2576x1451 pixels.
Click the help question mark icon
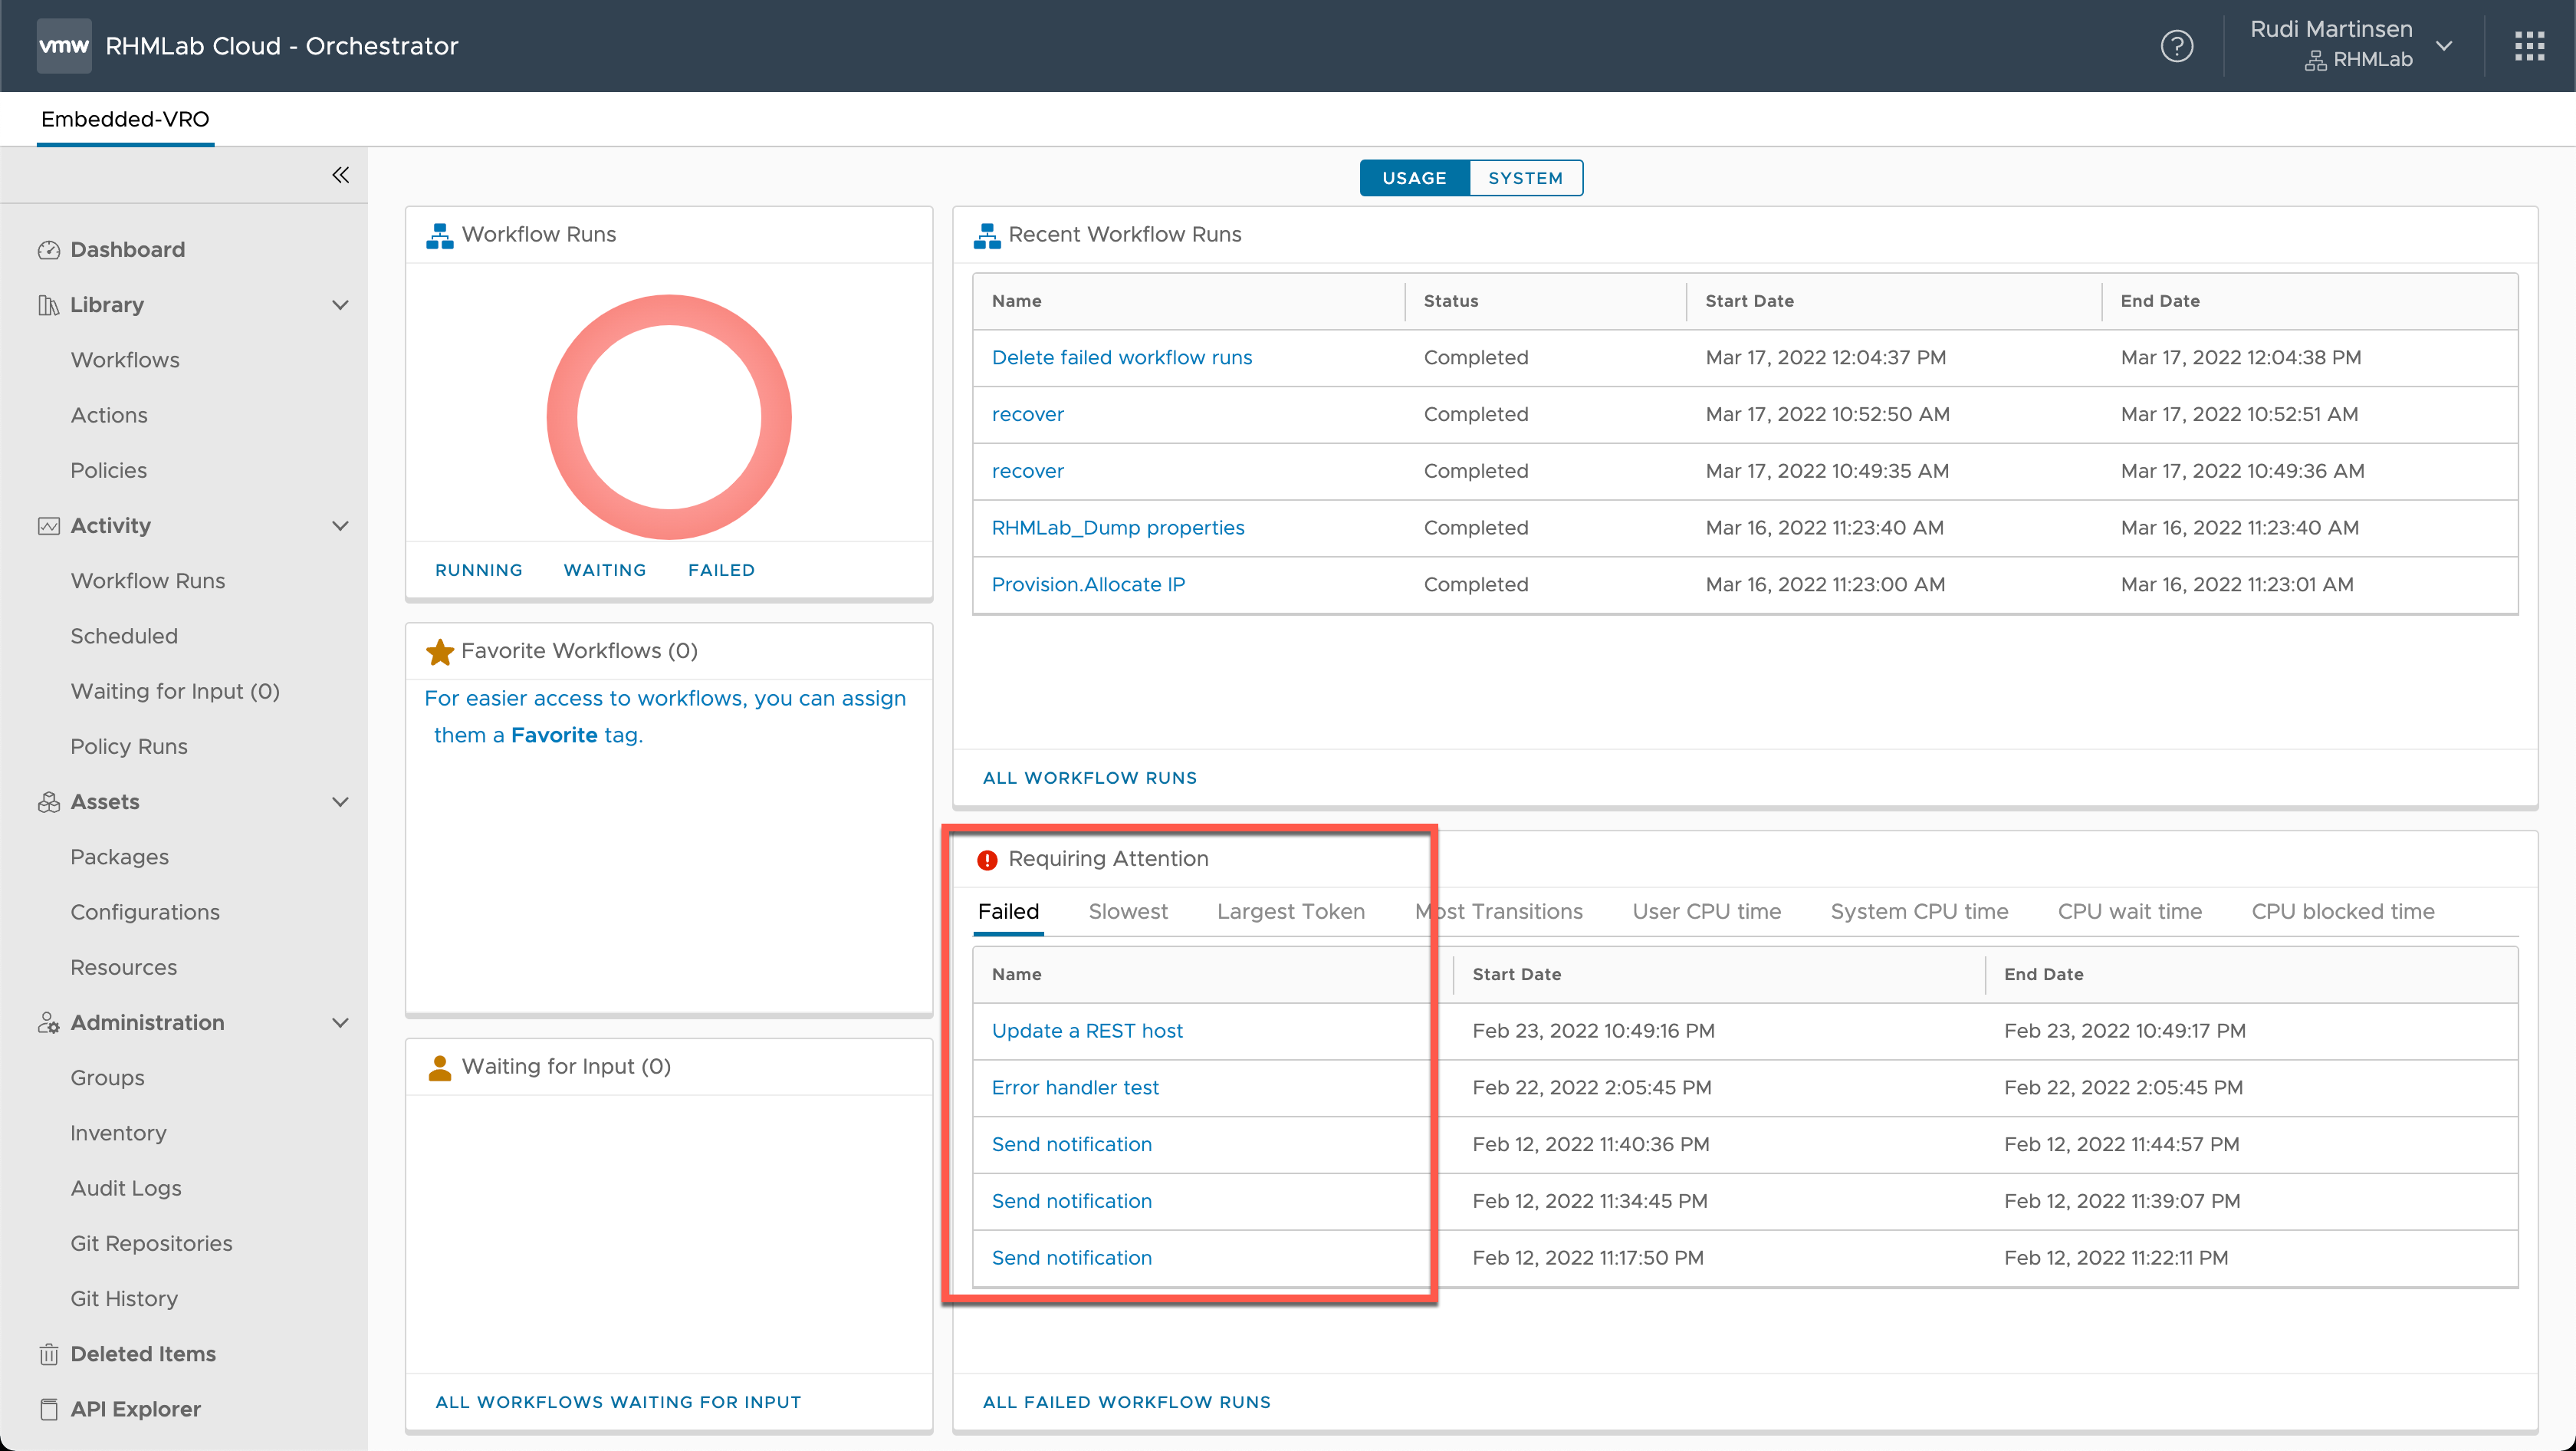tap(2176, 46)
